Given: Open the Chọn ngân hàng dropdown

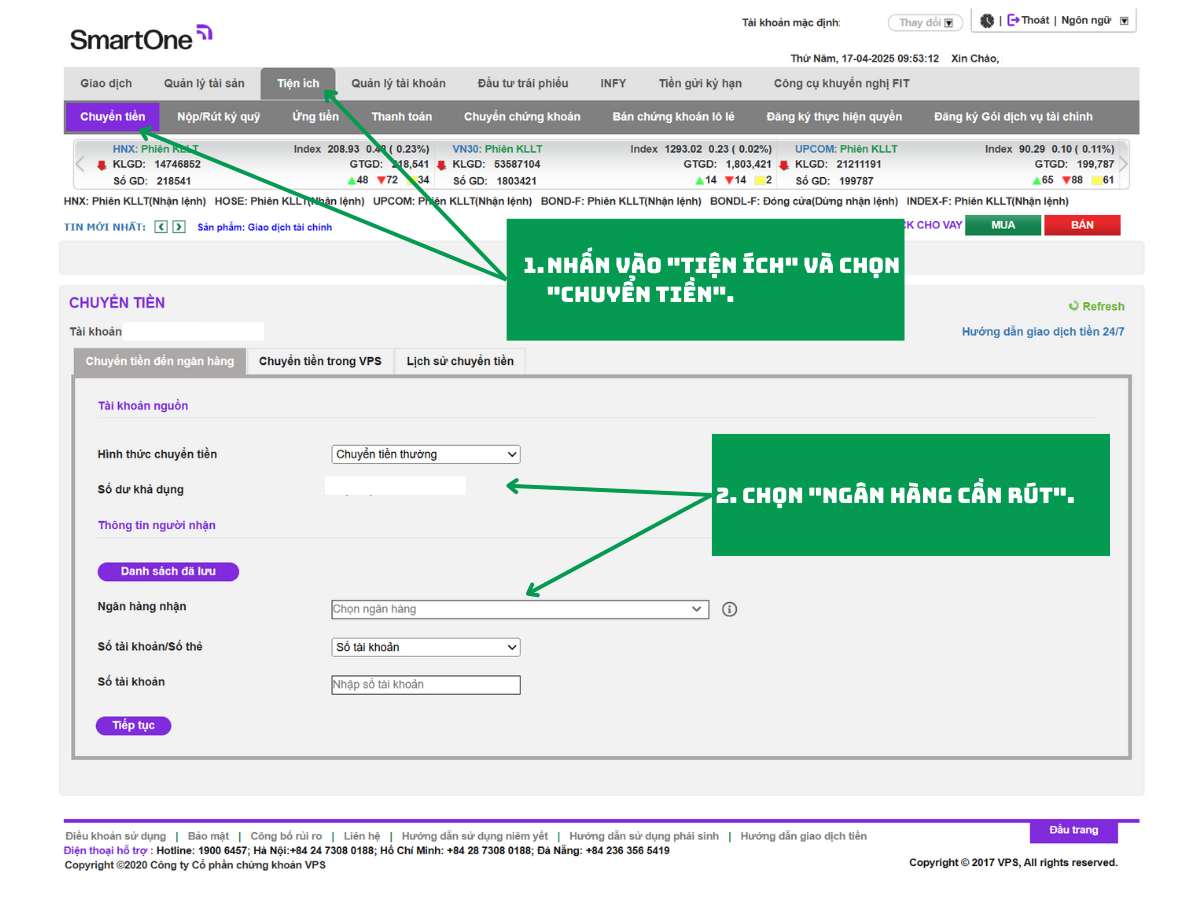Looking at the screenshot, I should click(520, 609).
